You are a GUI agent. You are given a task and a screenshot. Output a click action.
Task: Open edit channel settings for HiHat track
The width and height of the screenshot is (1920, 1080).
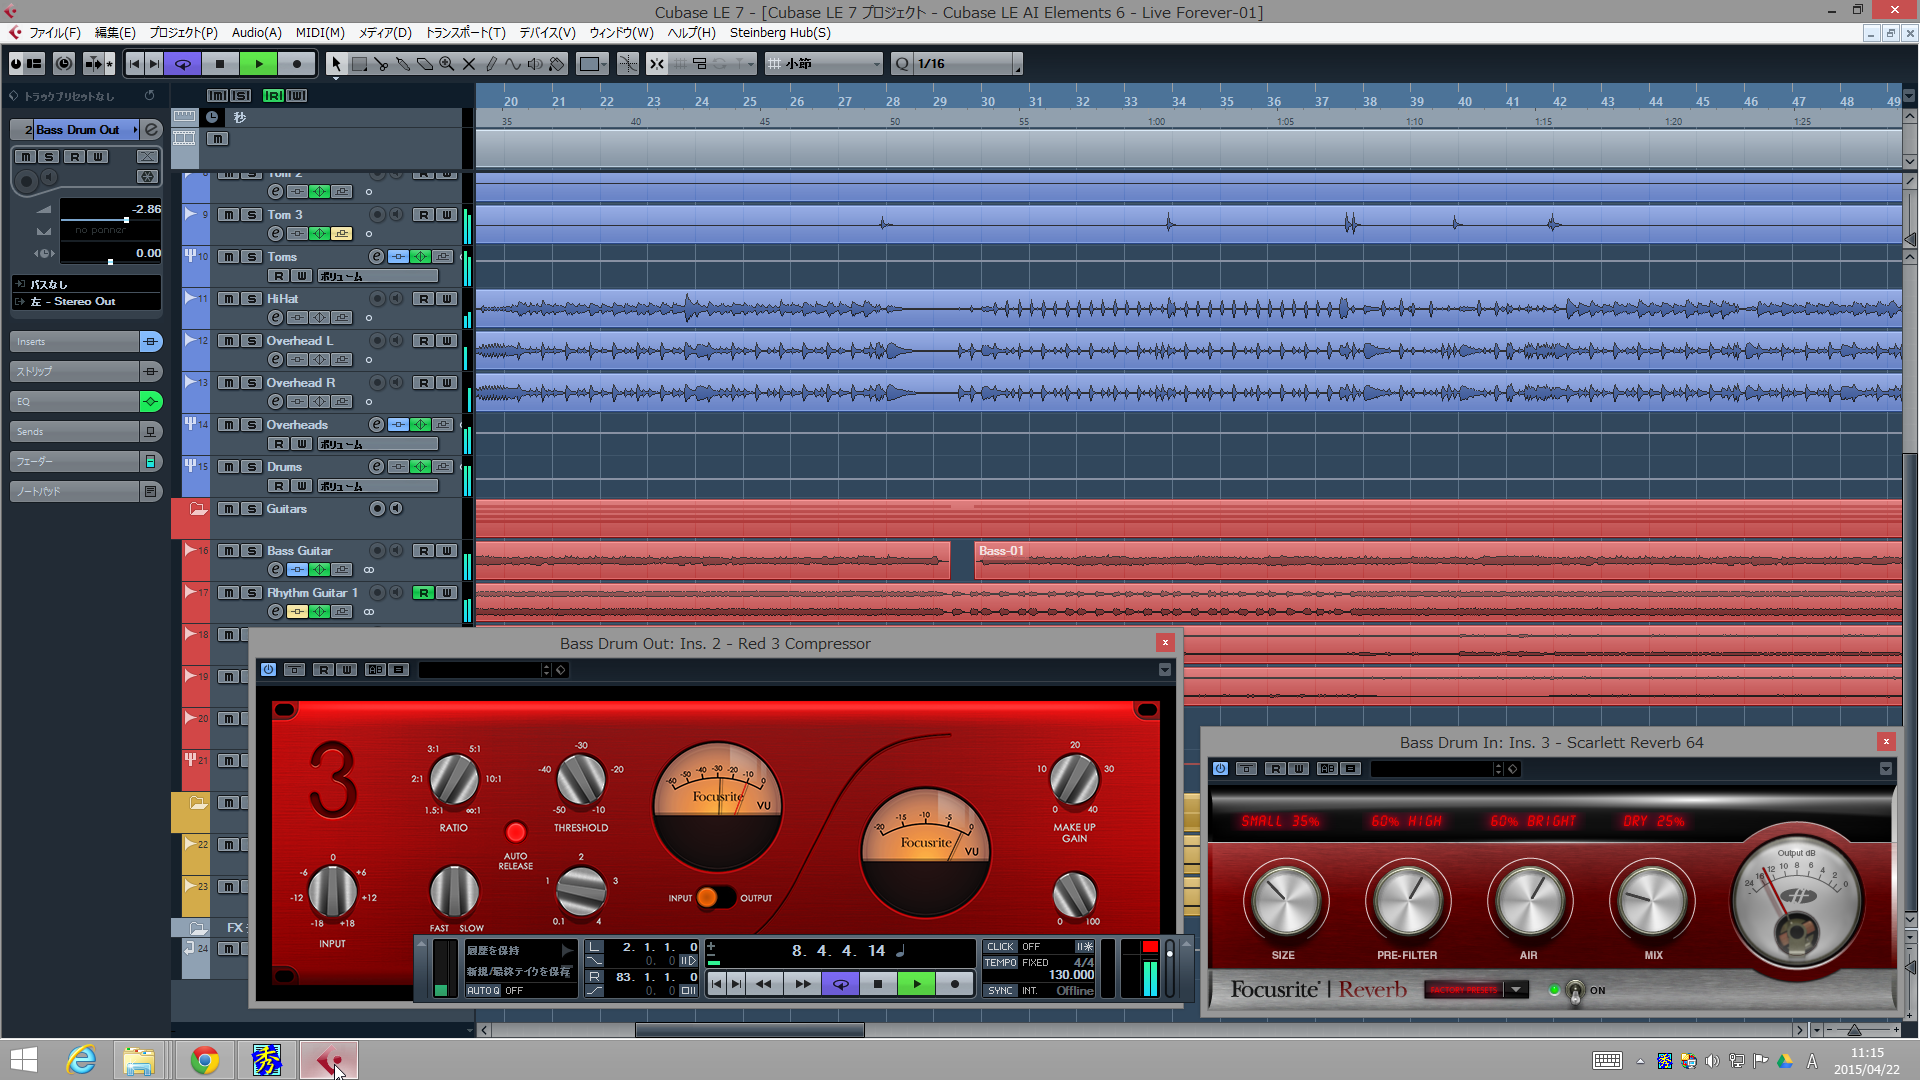(276, 318)
